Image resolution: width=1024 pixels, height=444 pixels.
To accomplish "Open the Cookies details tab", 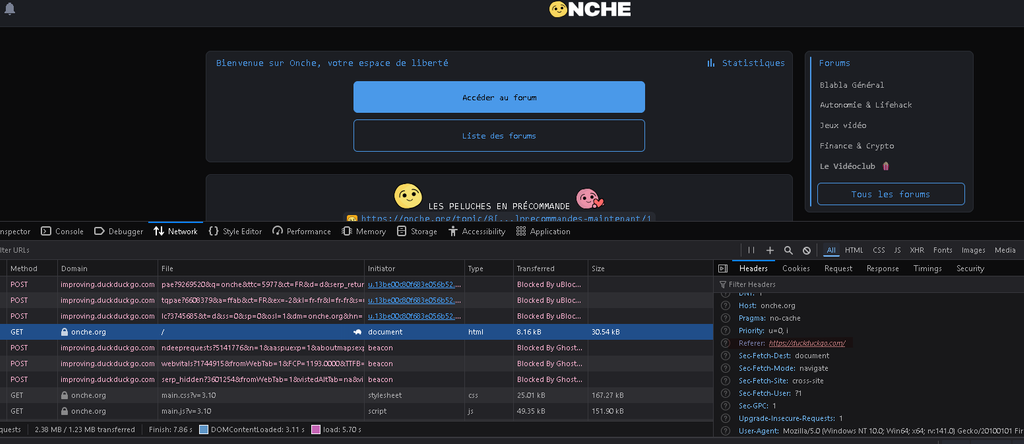I will click(796, 268).
